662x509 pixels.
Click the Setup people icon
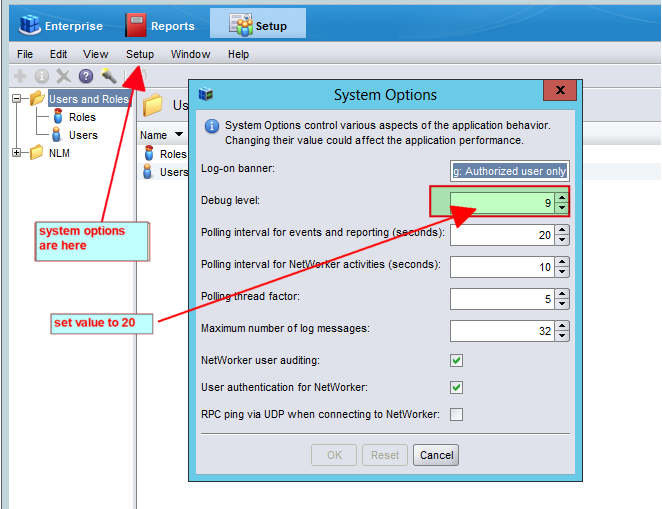point(241,24)
